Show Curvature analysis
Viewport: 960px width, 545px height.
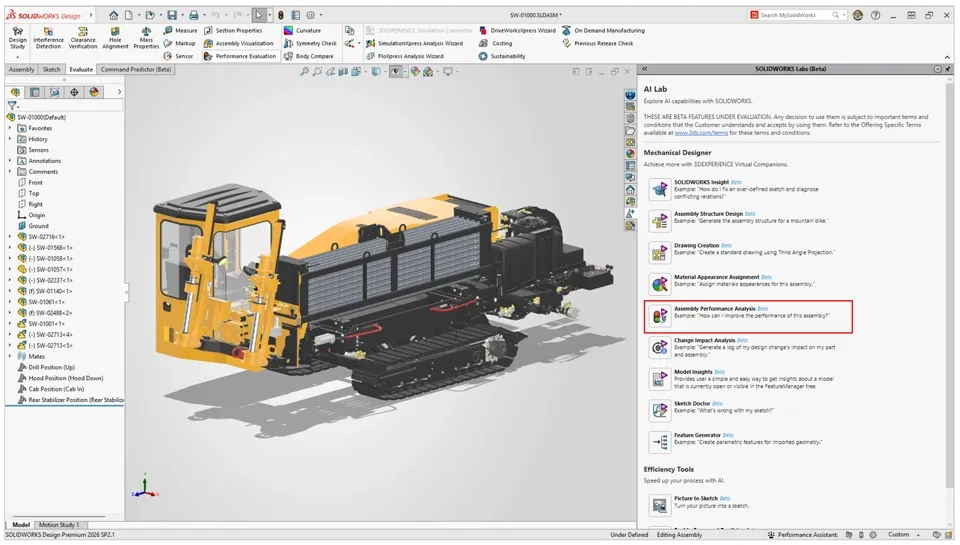pos(302,31)
